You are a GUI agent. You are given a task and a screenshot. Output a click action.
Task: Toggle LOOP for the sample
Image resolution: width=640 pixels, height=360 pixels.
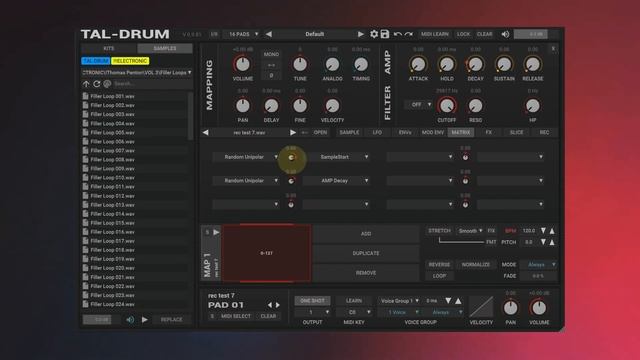439,276
